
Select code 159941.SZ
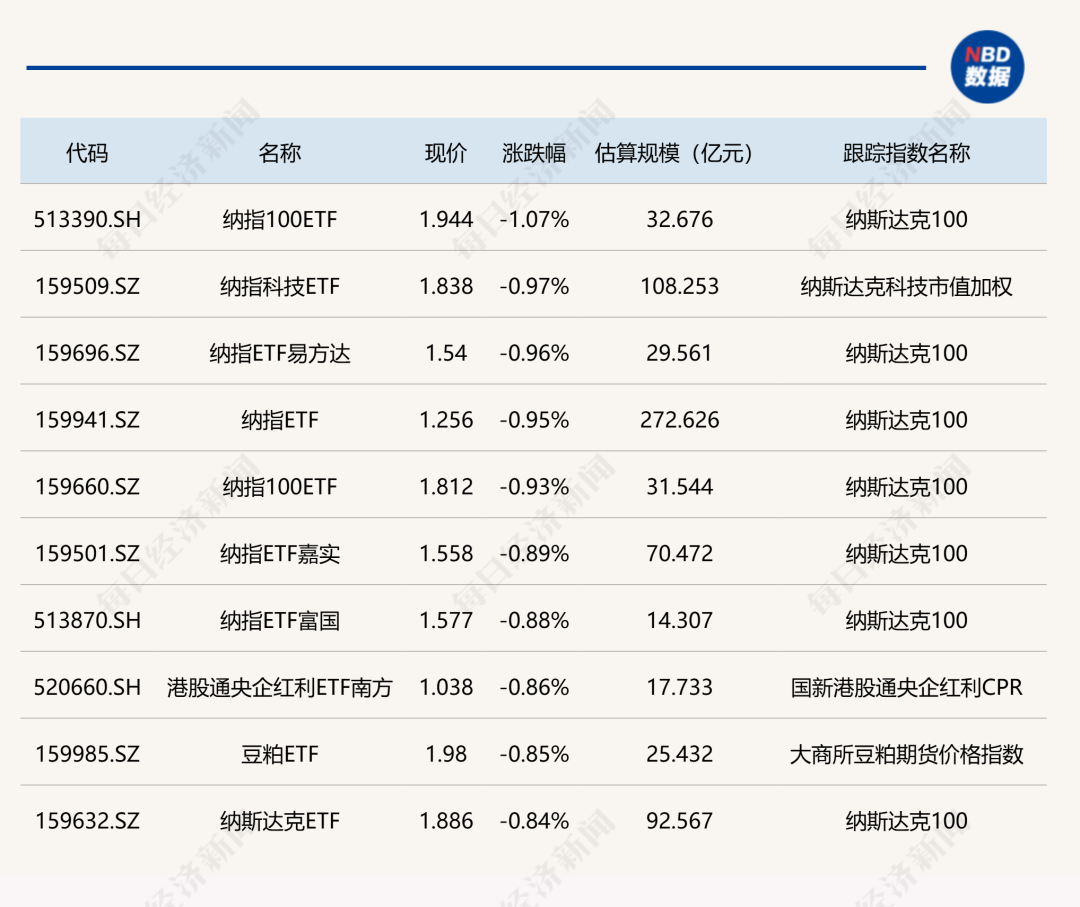[87, 420]
